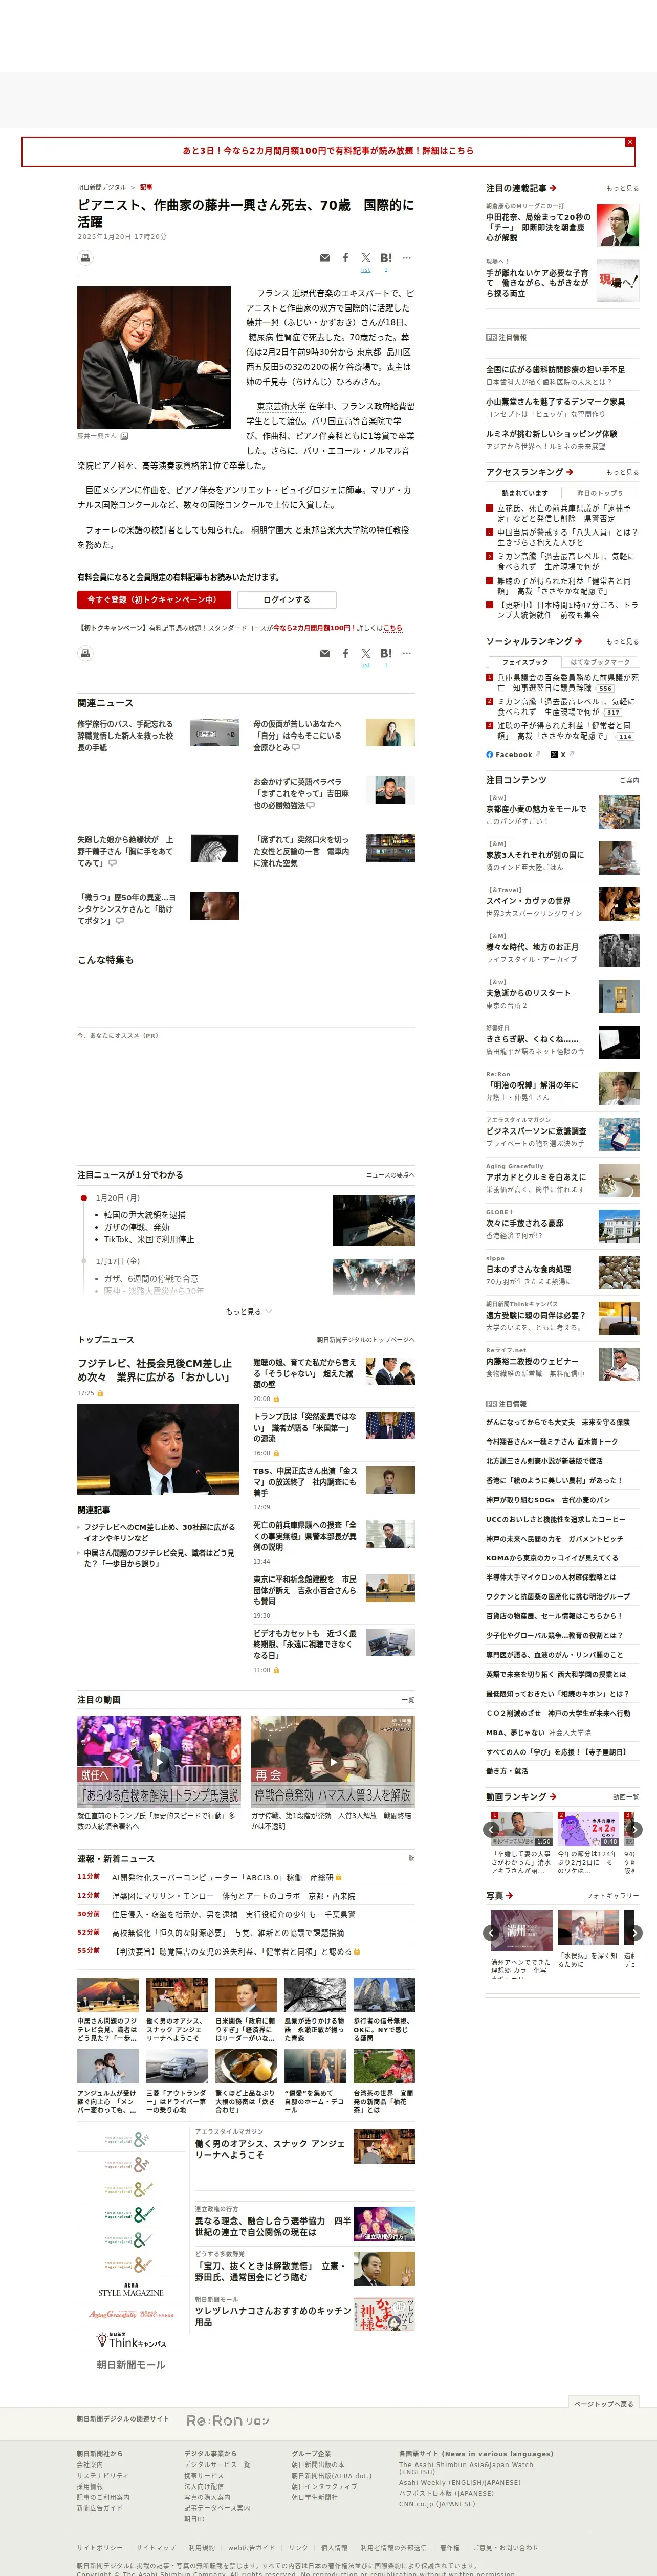Open ranking item 立花氏、死亡の前兵庫県議が
The height and width of the screenshot is (2576, 657).
click(564, 513)
